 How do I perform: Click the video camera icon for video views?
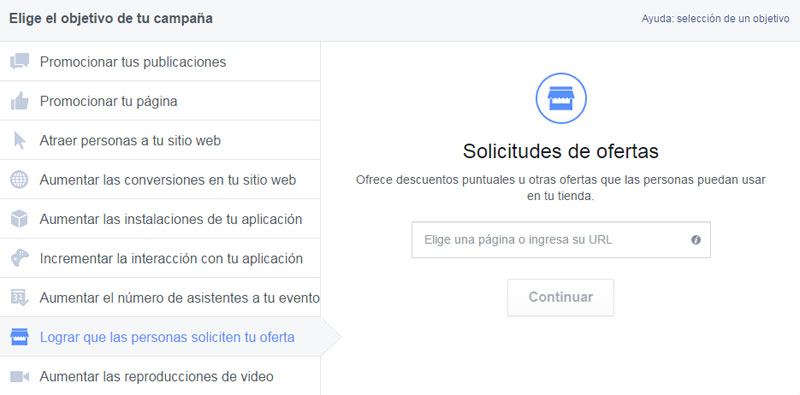[x=19, y=377]
